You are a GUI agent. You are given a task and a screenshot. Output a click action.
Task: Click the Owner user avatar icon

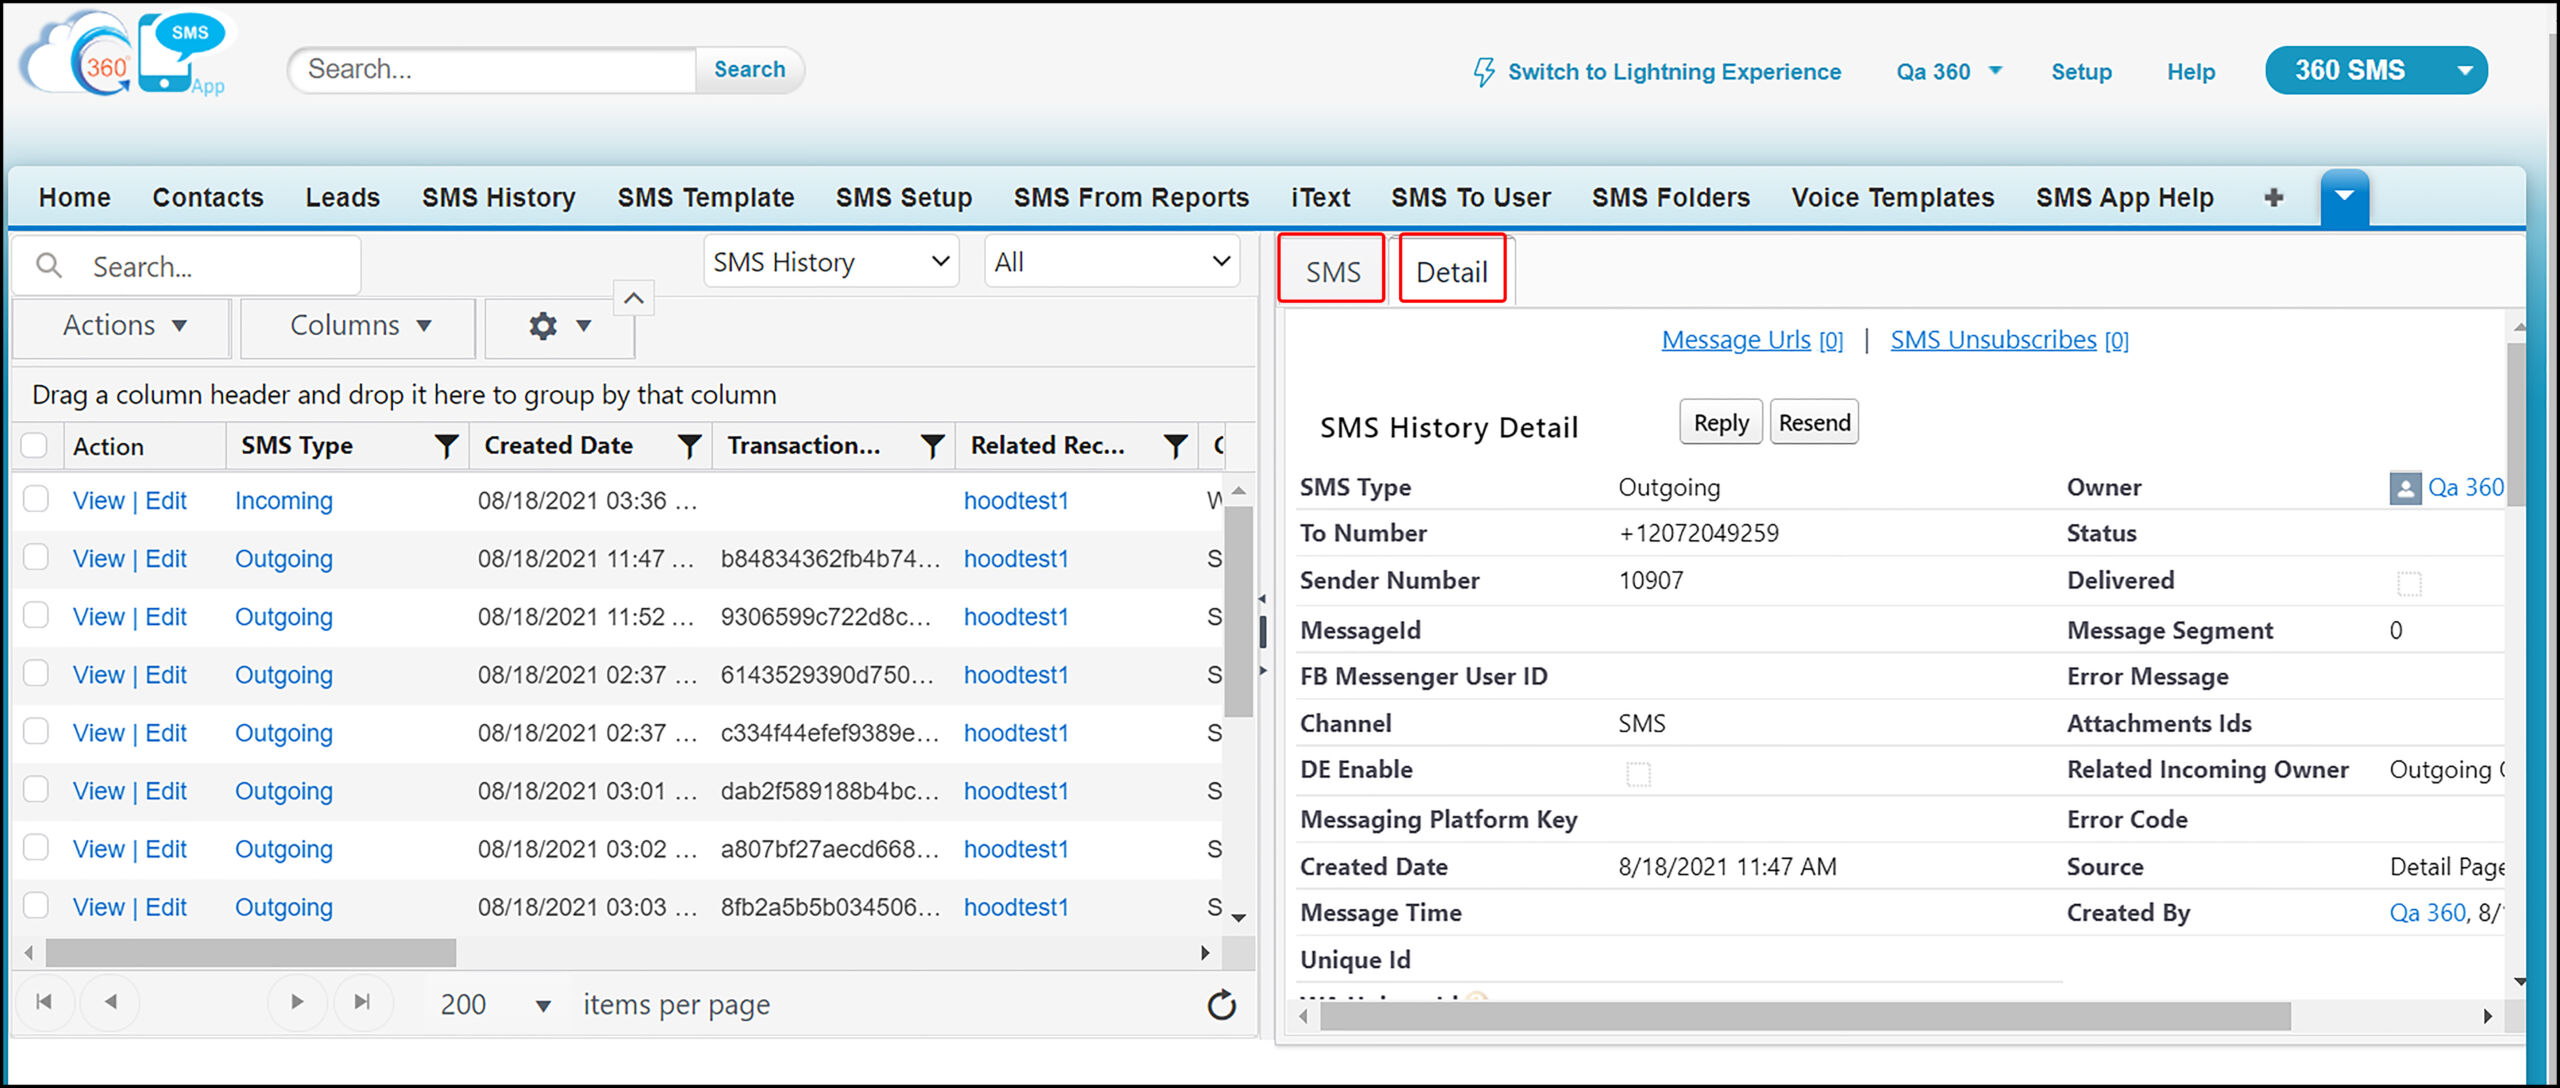coord(2405,488)
